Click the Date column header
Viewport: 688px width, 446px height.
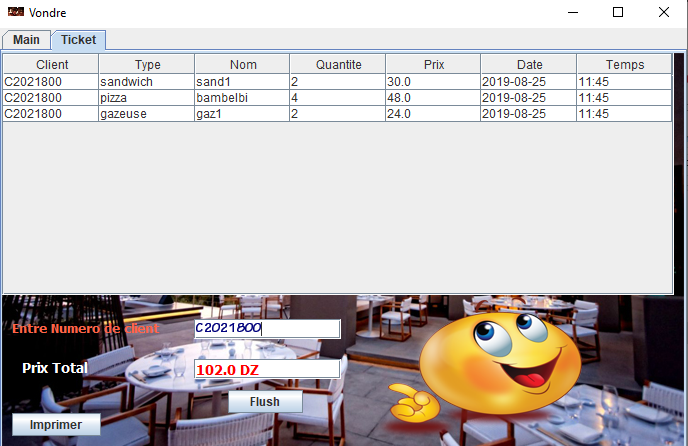[x=529, y=64]
